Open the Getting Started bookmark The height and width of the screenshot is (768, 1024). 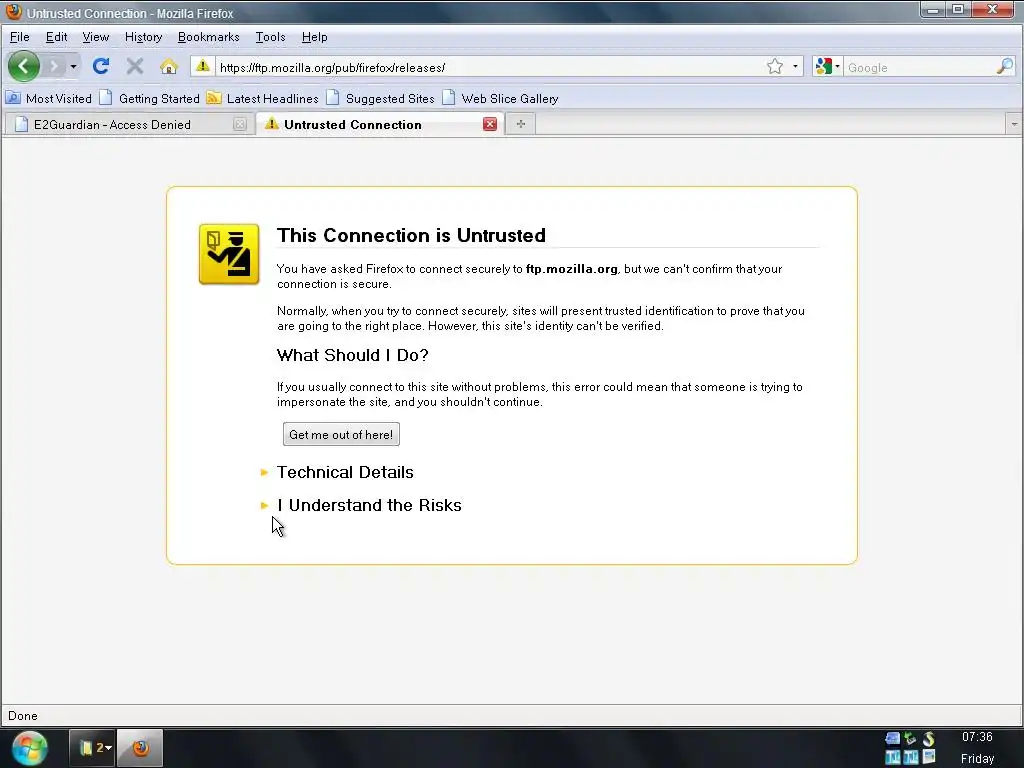pyautogui.click(x=150, y=99)
